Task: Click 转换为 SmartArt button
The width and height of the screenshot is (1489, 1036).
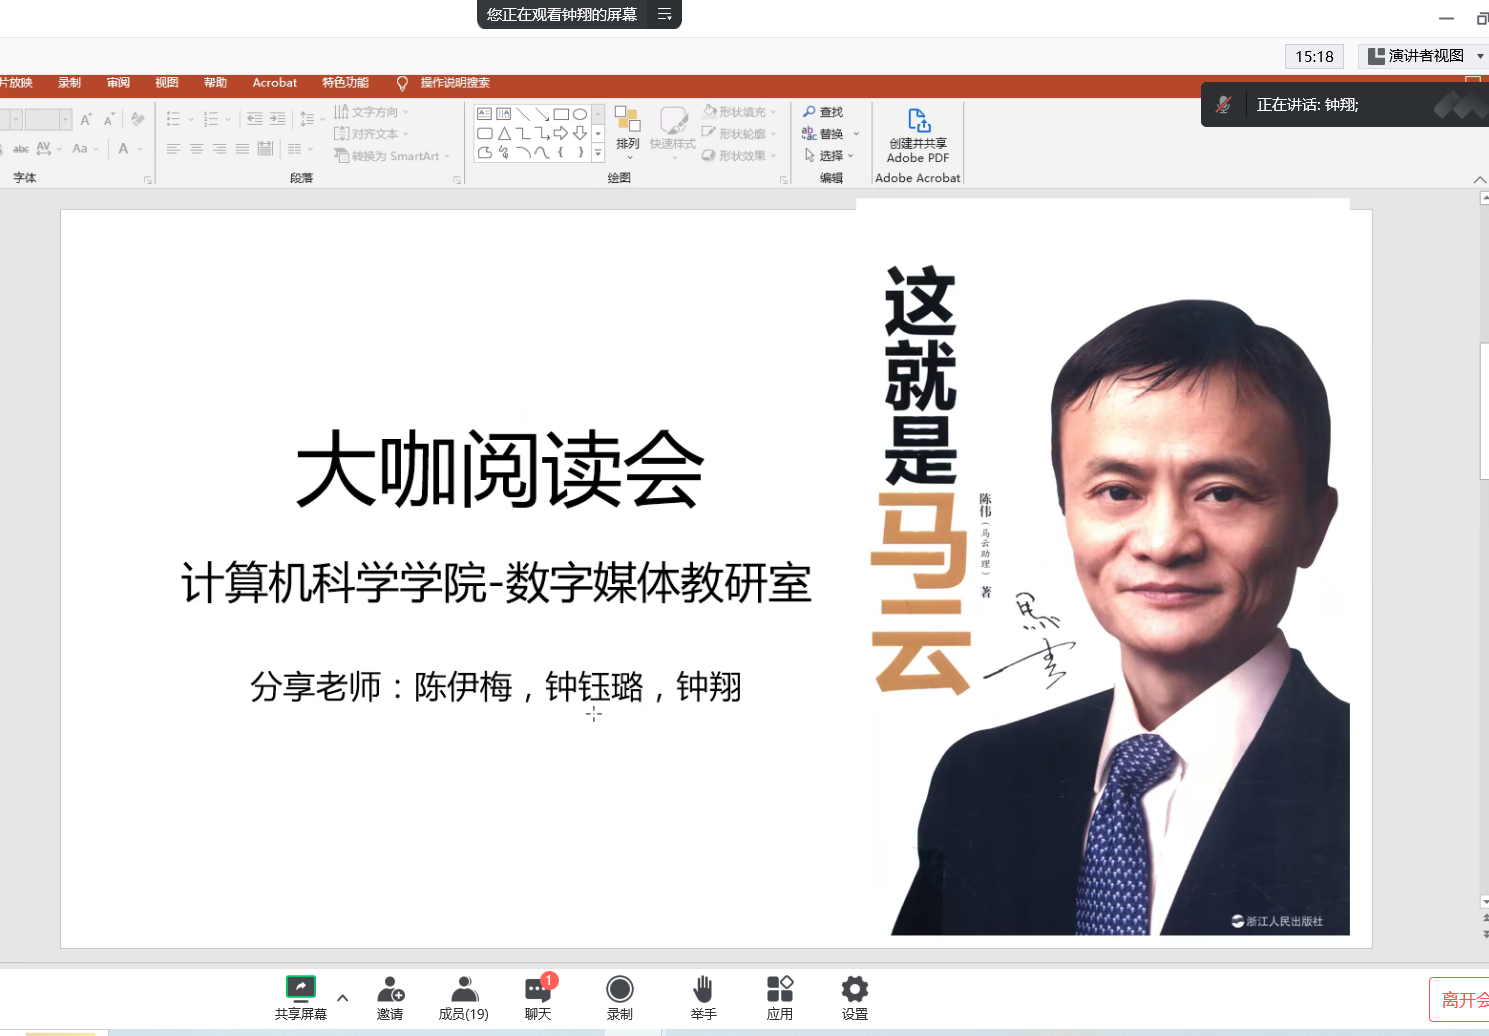Action: pyautogui.click(x=392, y=156)
